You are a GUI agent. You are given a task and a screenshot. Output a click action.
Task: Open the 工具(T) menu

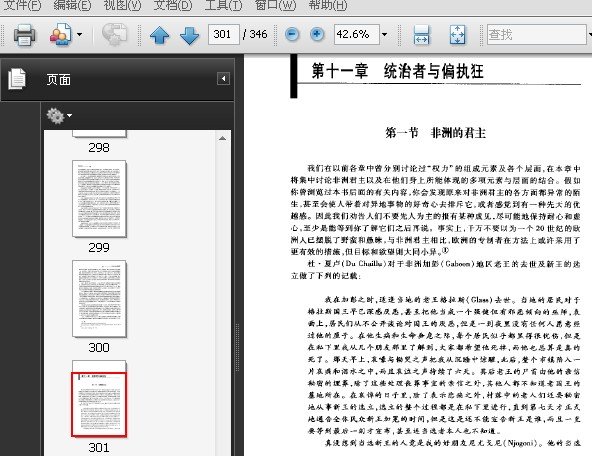coord(224,5)
